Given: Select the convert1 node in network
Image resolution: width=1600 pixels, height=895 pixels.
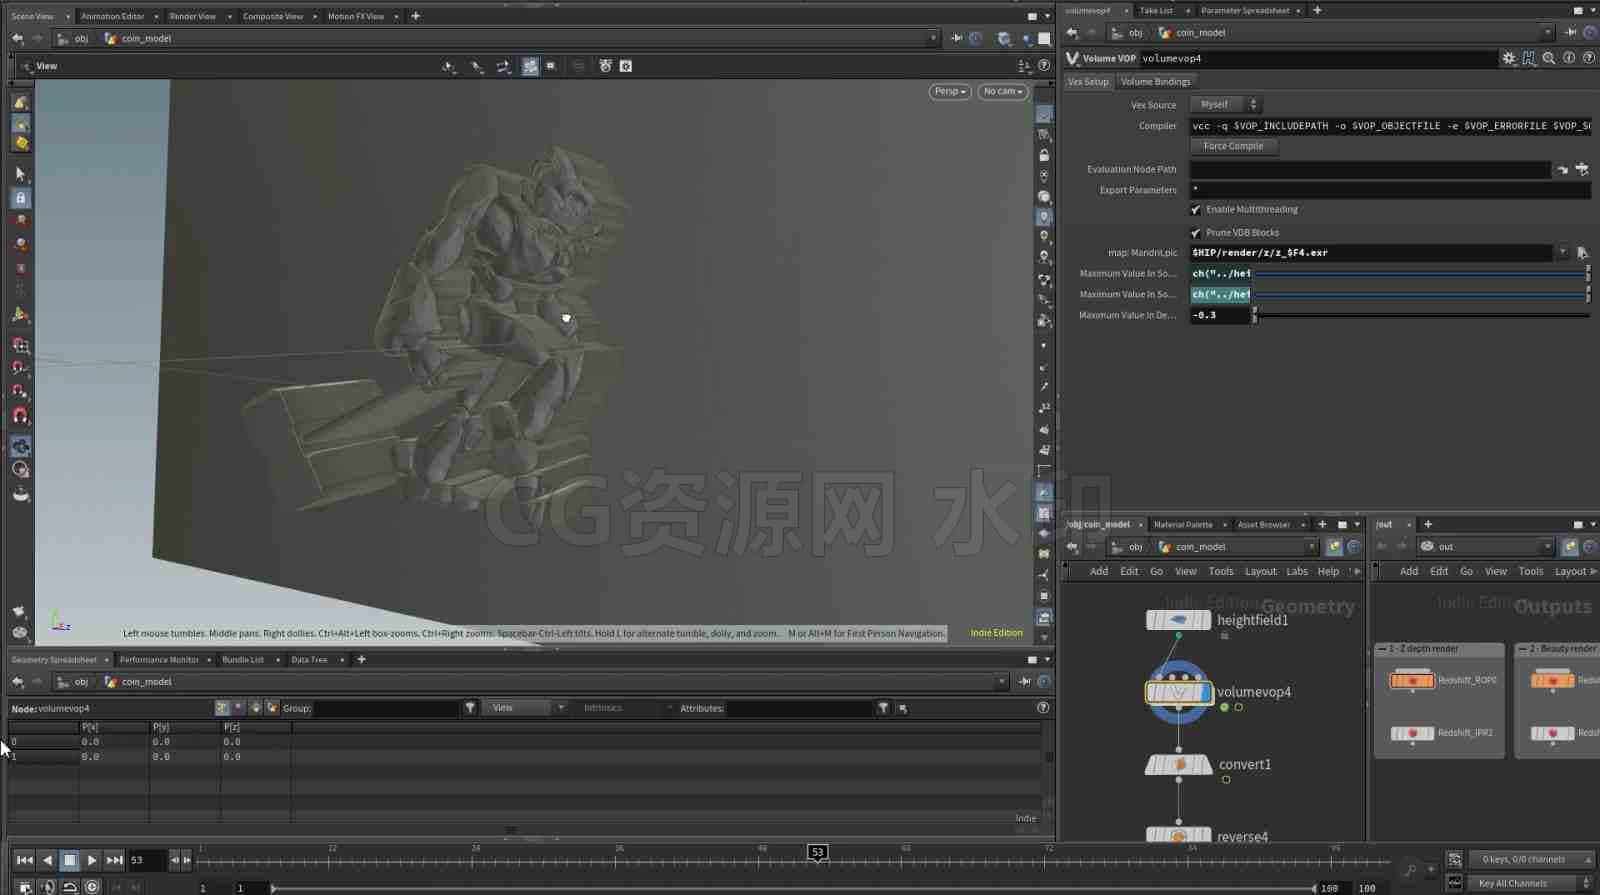Looking at the screenshot, I should [1179, 765].
